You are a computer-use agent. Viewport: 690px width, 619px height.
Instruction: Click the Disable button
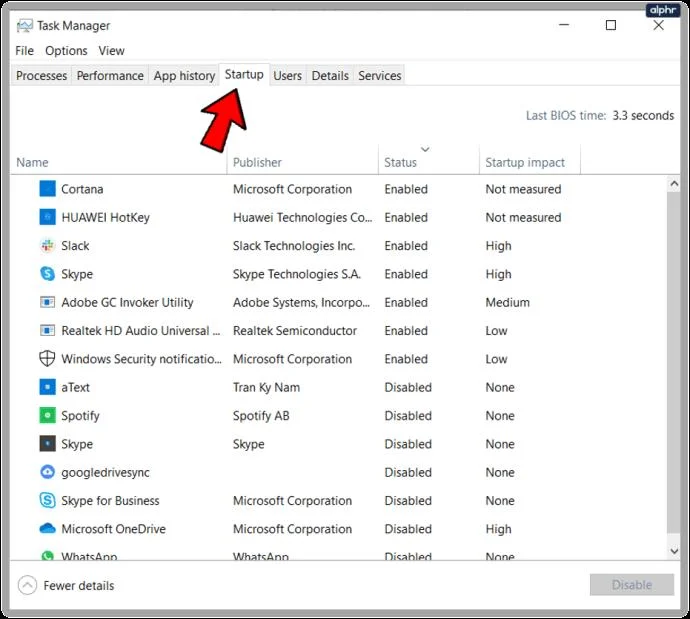631,585
